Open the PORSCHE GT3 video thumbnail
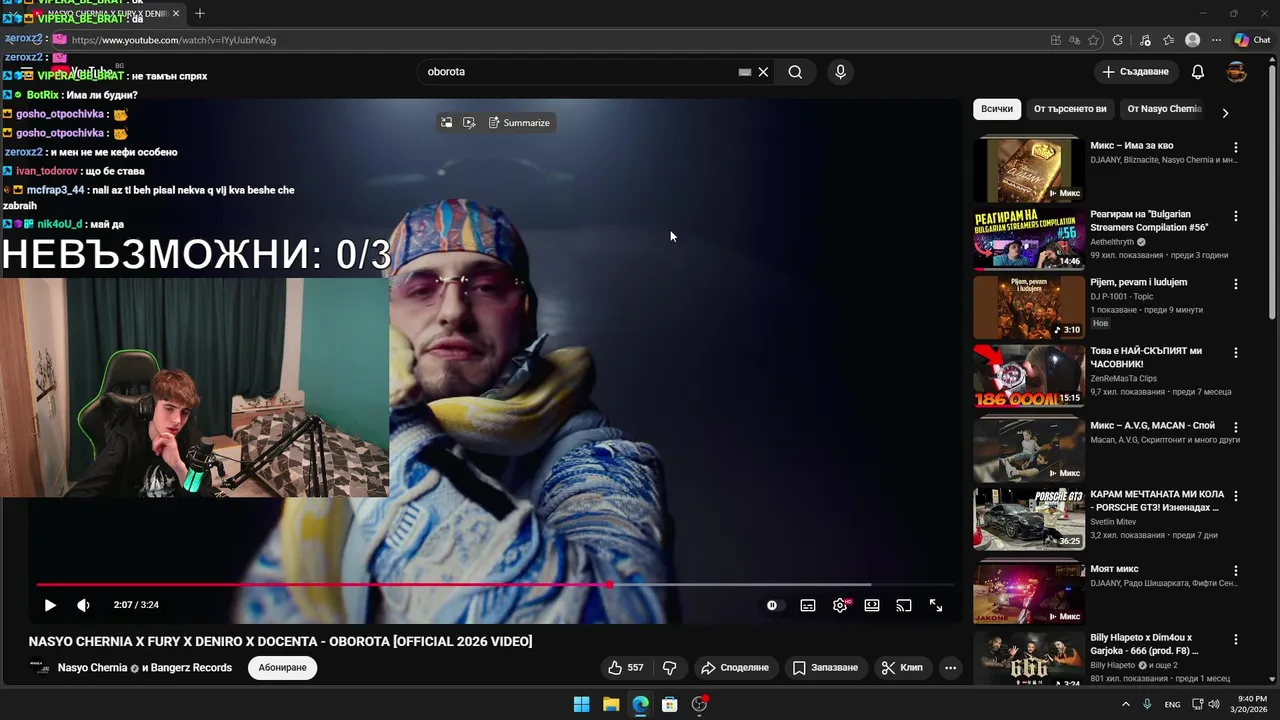Screen dimensions: 1280x720 click(1029, 519)
